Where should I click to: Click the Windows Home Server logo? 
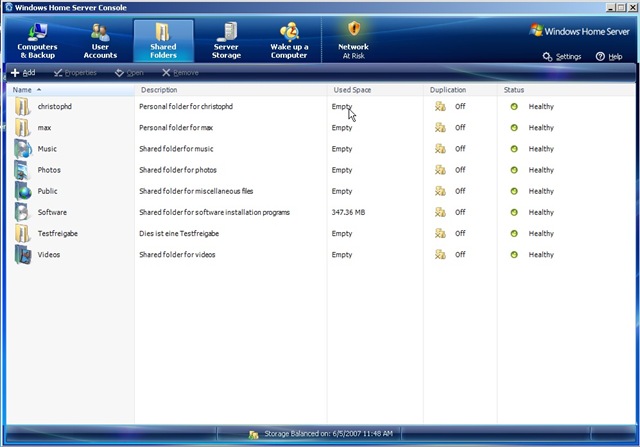580,31
